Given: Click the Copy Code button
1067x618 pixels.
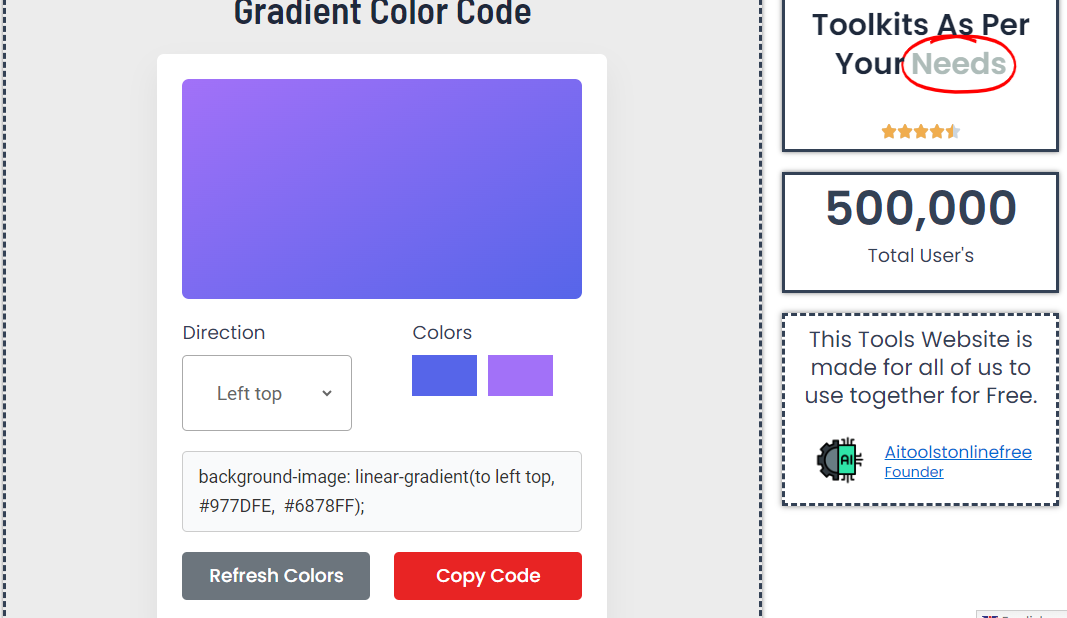Looking at the screenshot, I should 487,576.
